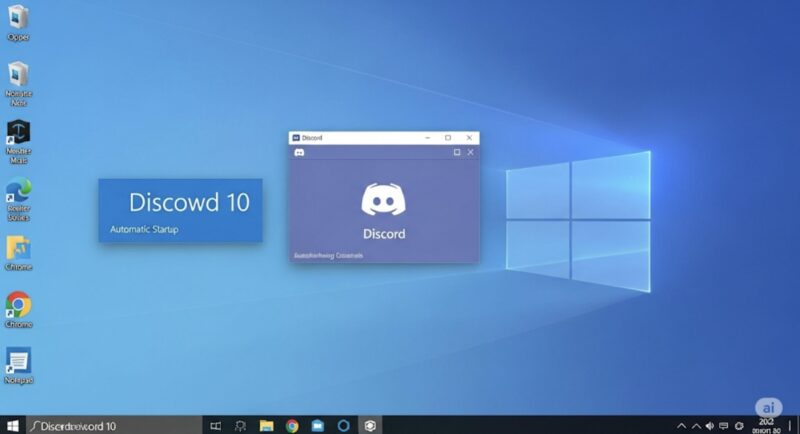Click the Cortana circle icon on the taskbar
This screenshot has height=434, width=800.
(344, 426)
